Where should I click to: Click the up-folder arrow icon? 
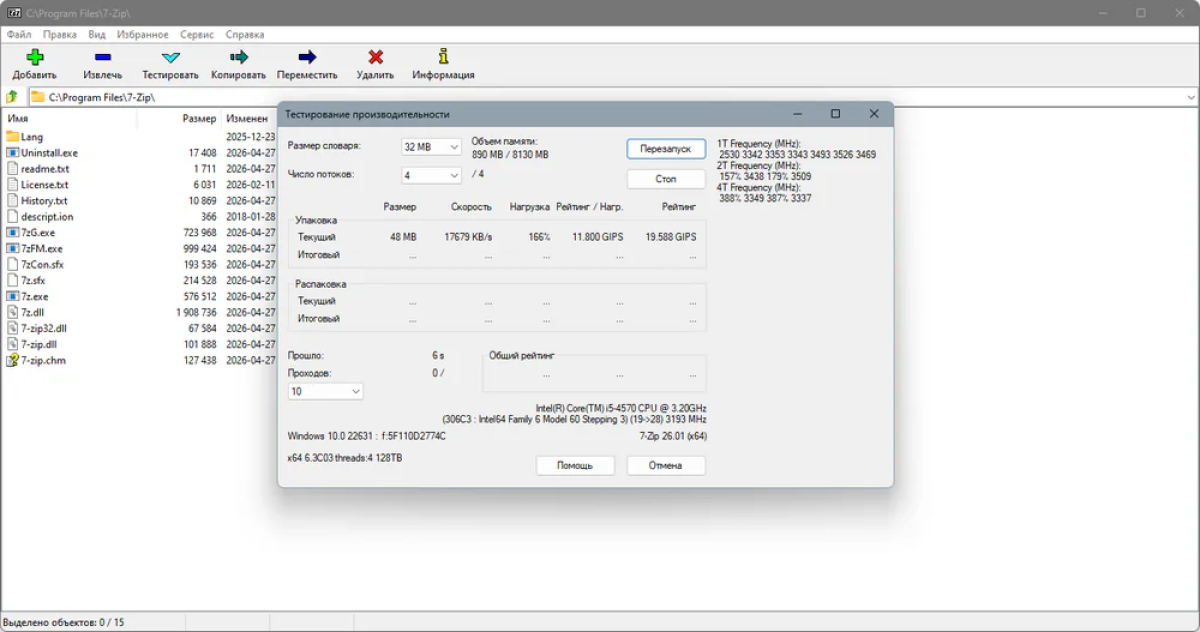point(12,97)
